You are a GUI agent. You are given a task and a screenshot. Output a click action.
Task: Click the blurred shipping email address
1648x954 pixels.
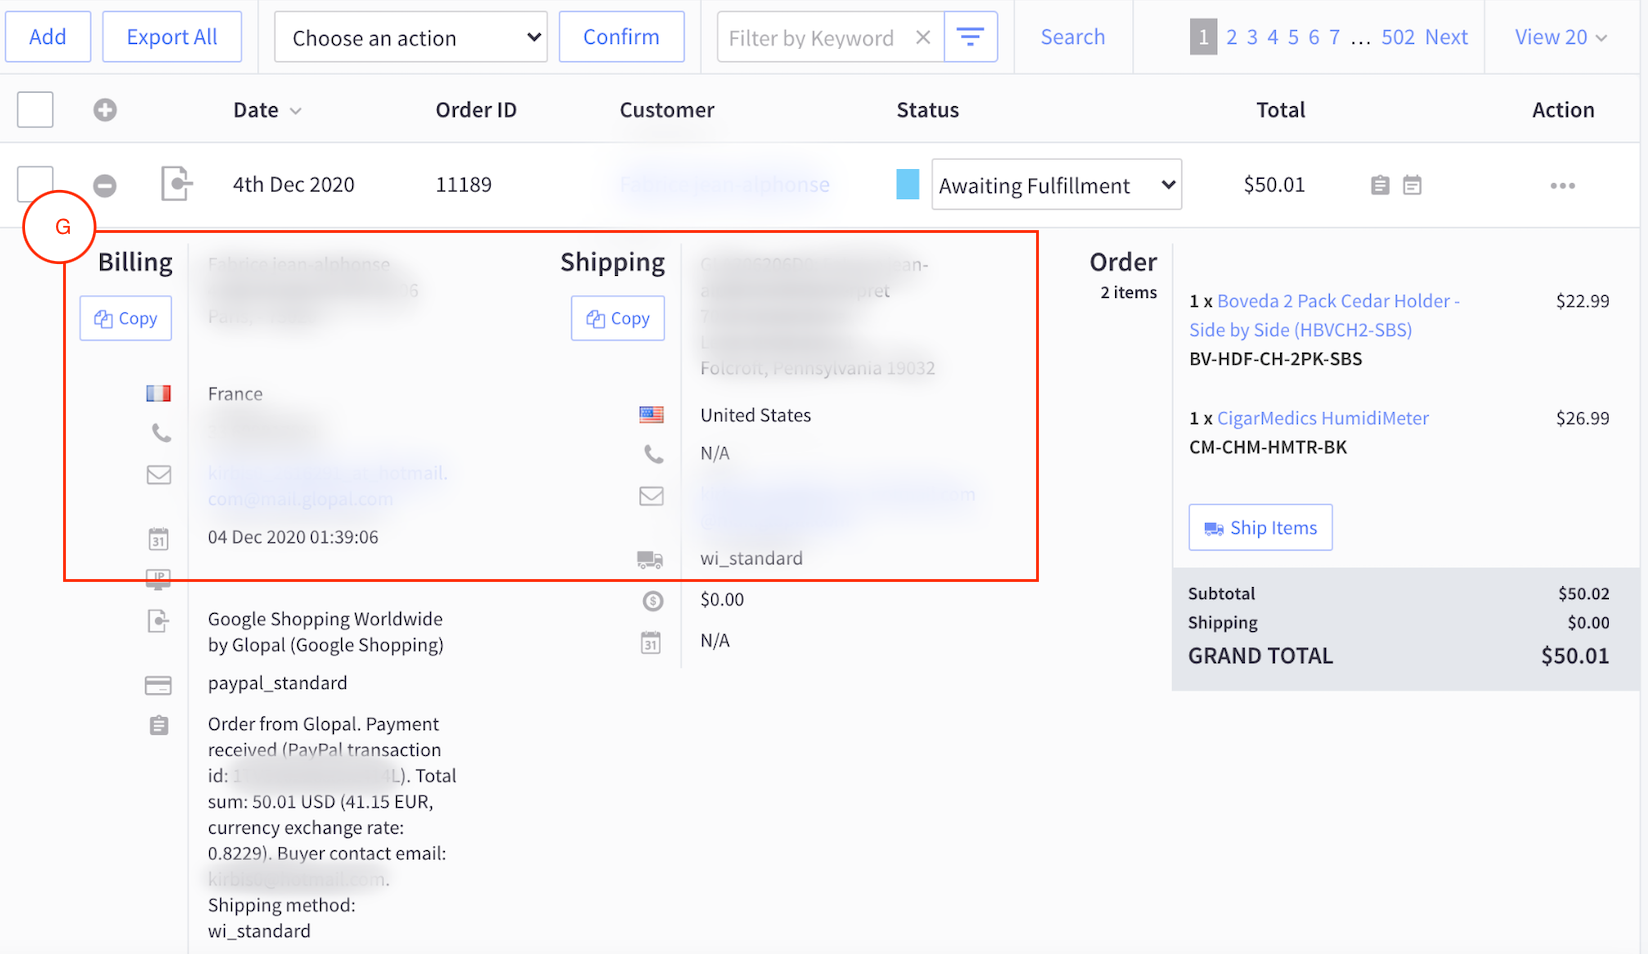tap(838, 506)
